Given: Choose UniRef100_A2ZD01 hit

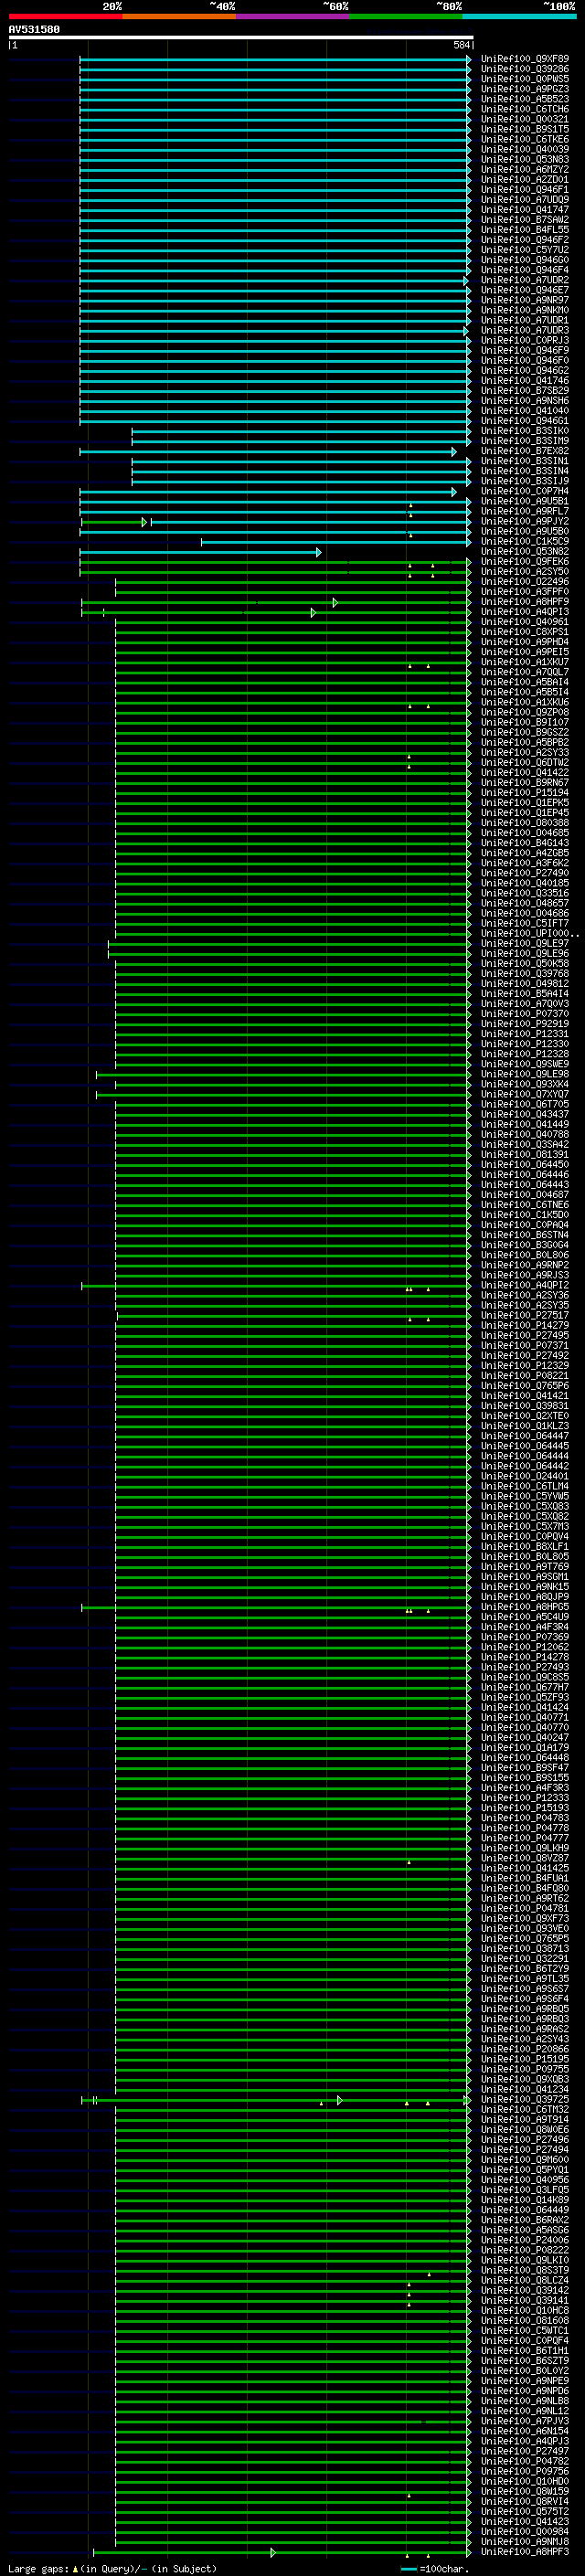Looking at the screenshot, I should 525,180.
